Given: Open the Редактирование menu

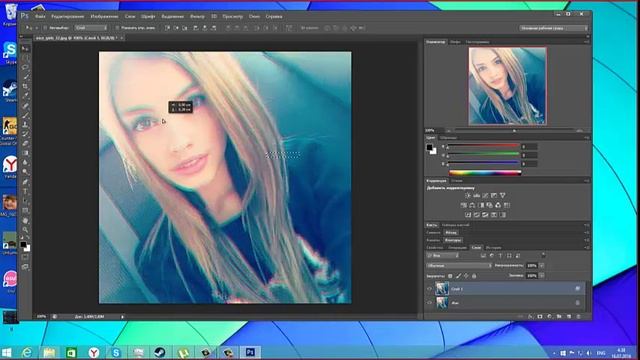Looking at the screenshot, I should pos(67,16).
